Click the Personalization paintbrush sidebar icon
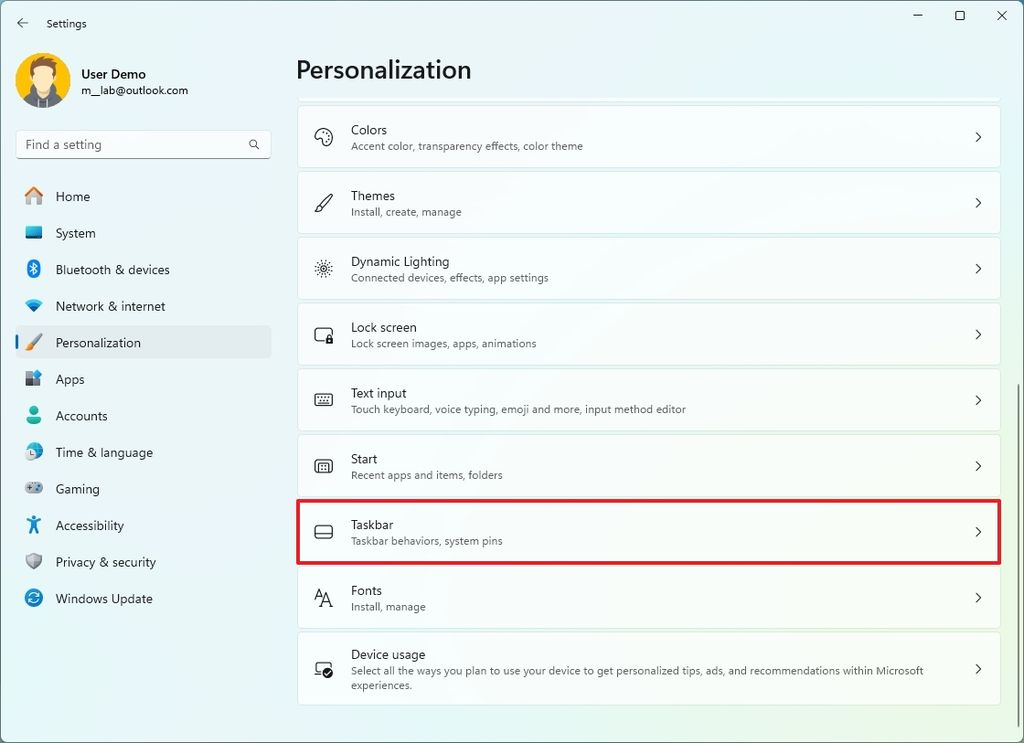Image resolution: width=1024 pixels, height=743 pixels. [34, 342]
